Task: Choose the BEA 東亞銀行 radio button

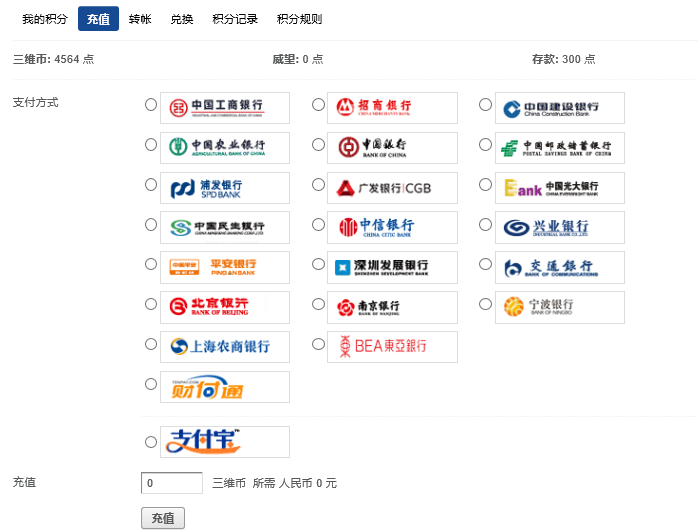Action: pos(318,344)
